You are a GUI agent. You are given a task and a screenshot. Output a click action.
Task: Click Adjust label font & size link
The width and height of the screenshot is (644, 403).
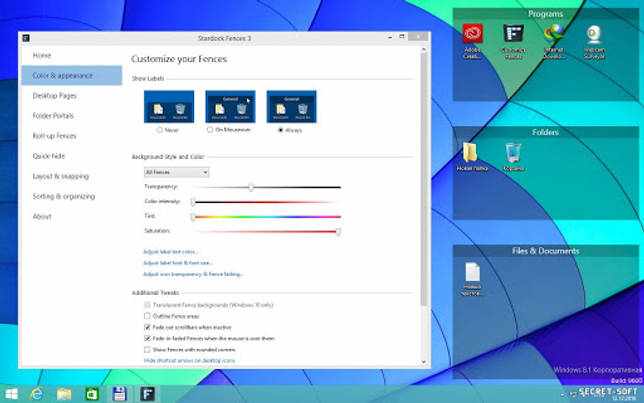point(178,263)
